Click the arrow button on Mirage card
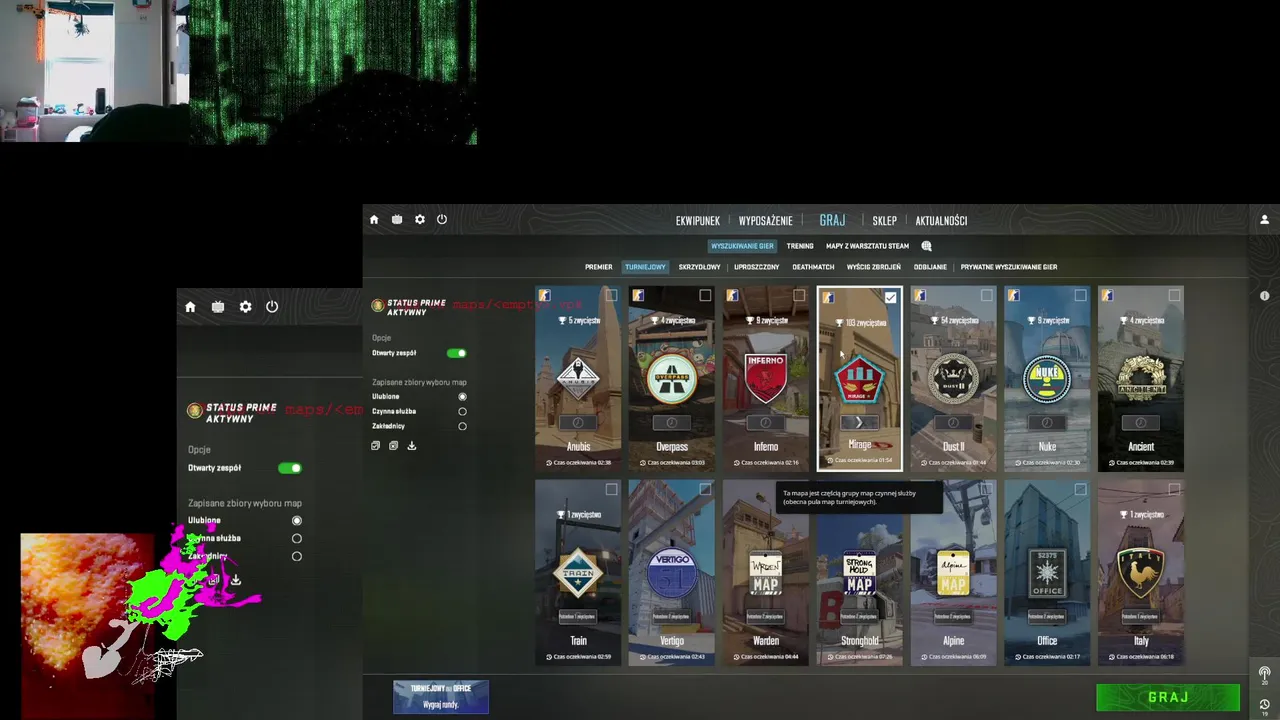The width and height of the screenshot is (1280, 720). coord(859,422)
